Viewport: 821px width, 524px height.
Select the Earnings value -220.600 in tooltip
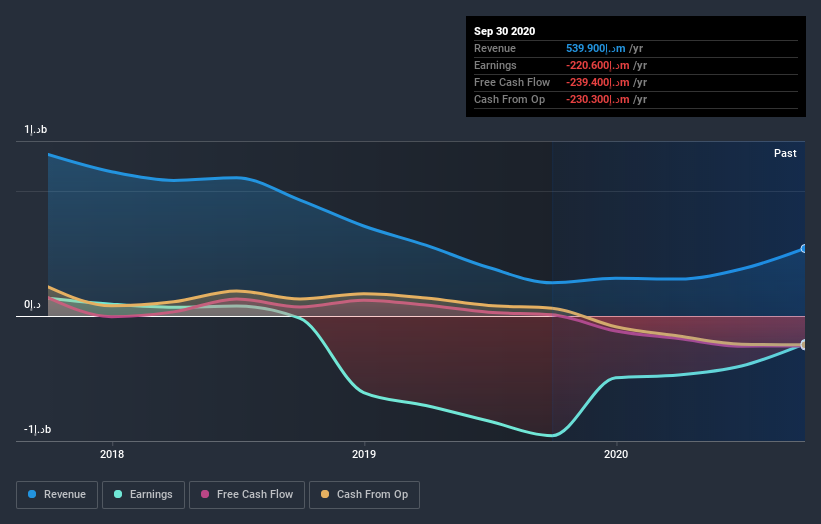(x=597, y=65)
